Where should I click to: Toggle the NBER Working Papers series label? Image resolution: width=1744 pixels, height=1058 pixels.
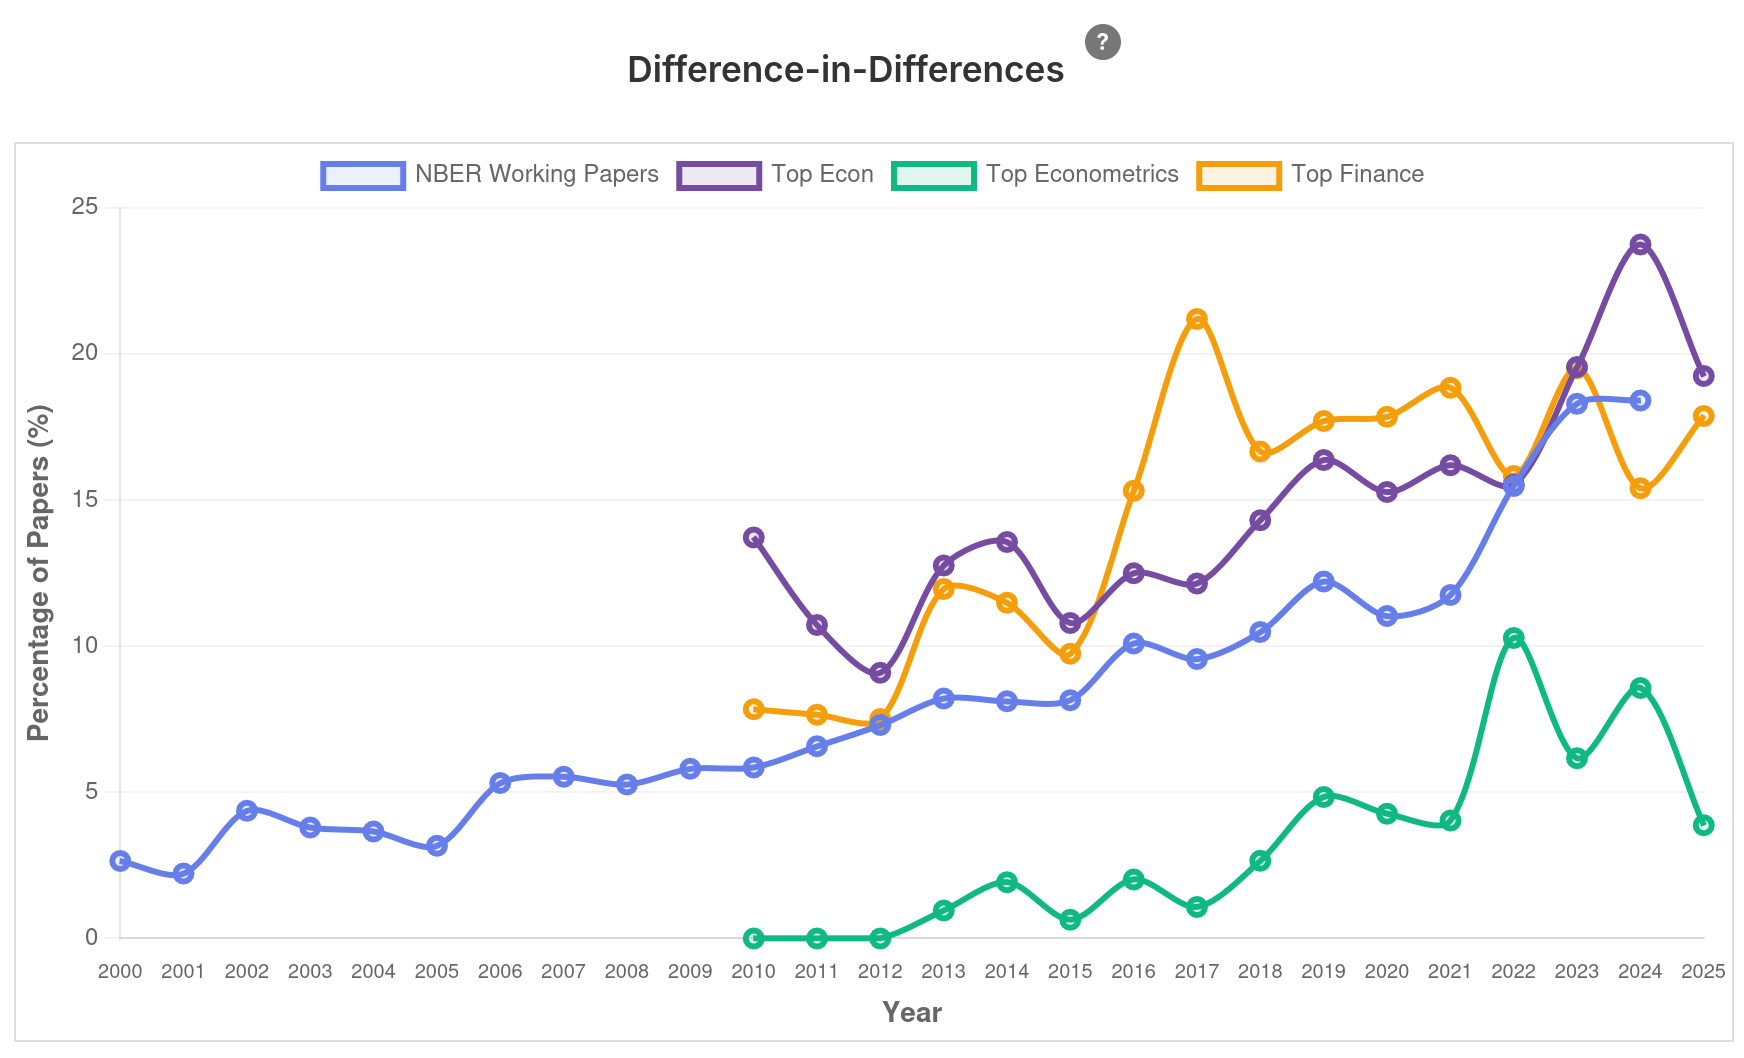536,174
